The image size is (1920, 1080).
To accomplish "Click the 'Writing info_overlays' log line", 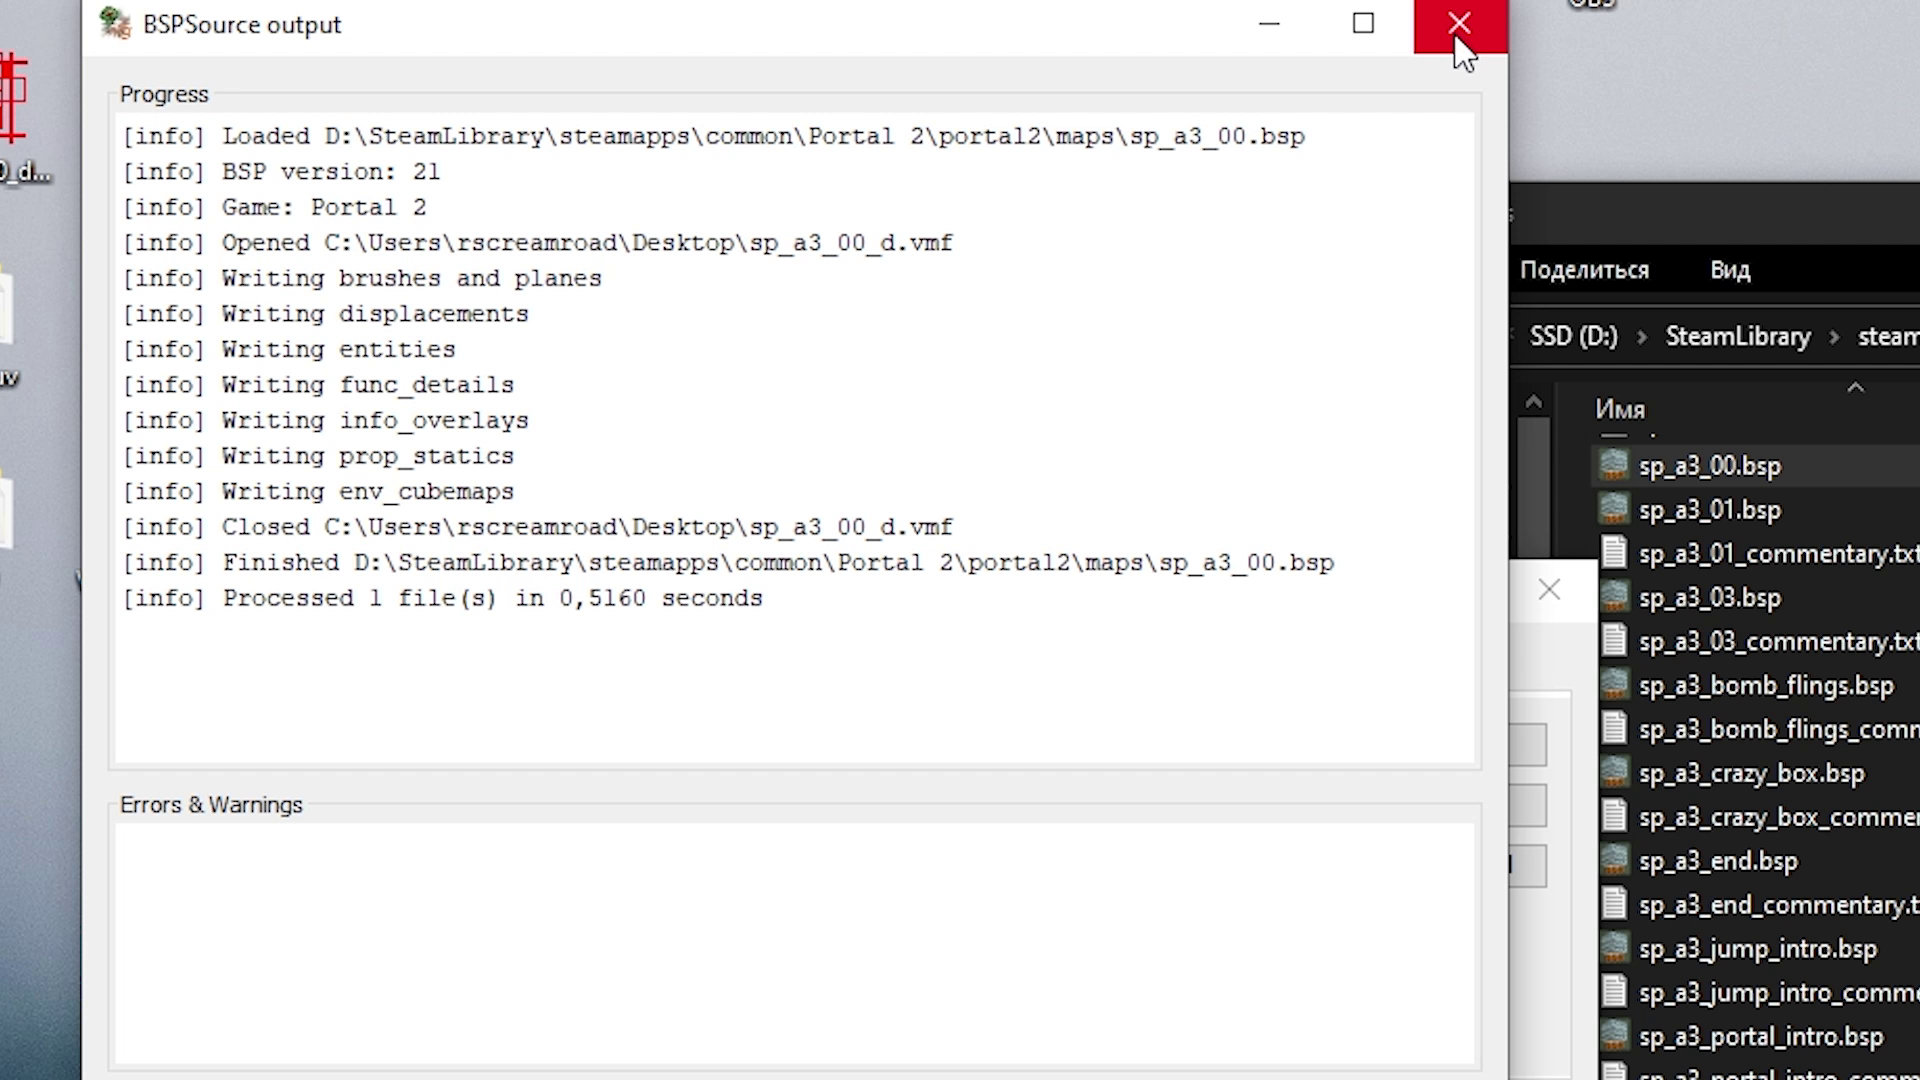I will pos(325,421).
